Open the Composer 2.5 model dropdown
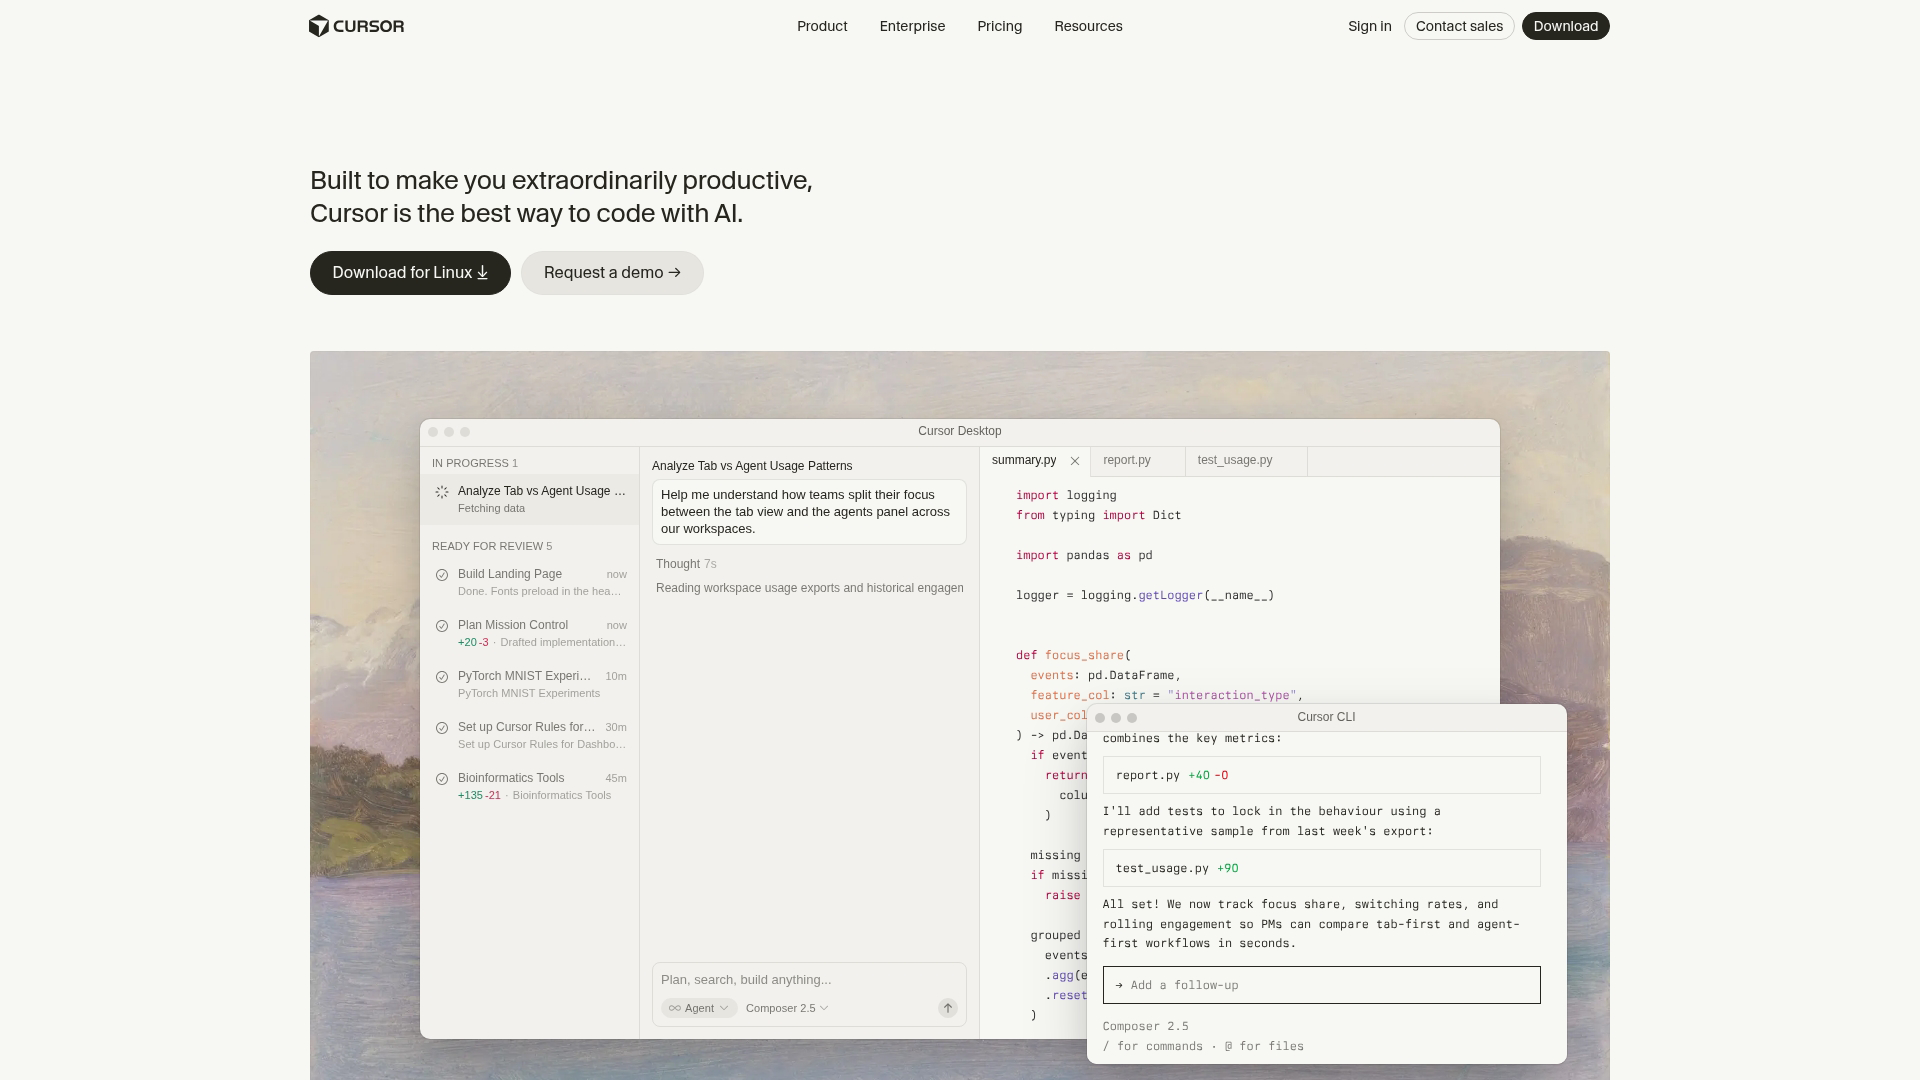The image size is (1920, 1080). 787,1008
